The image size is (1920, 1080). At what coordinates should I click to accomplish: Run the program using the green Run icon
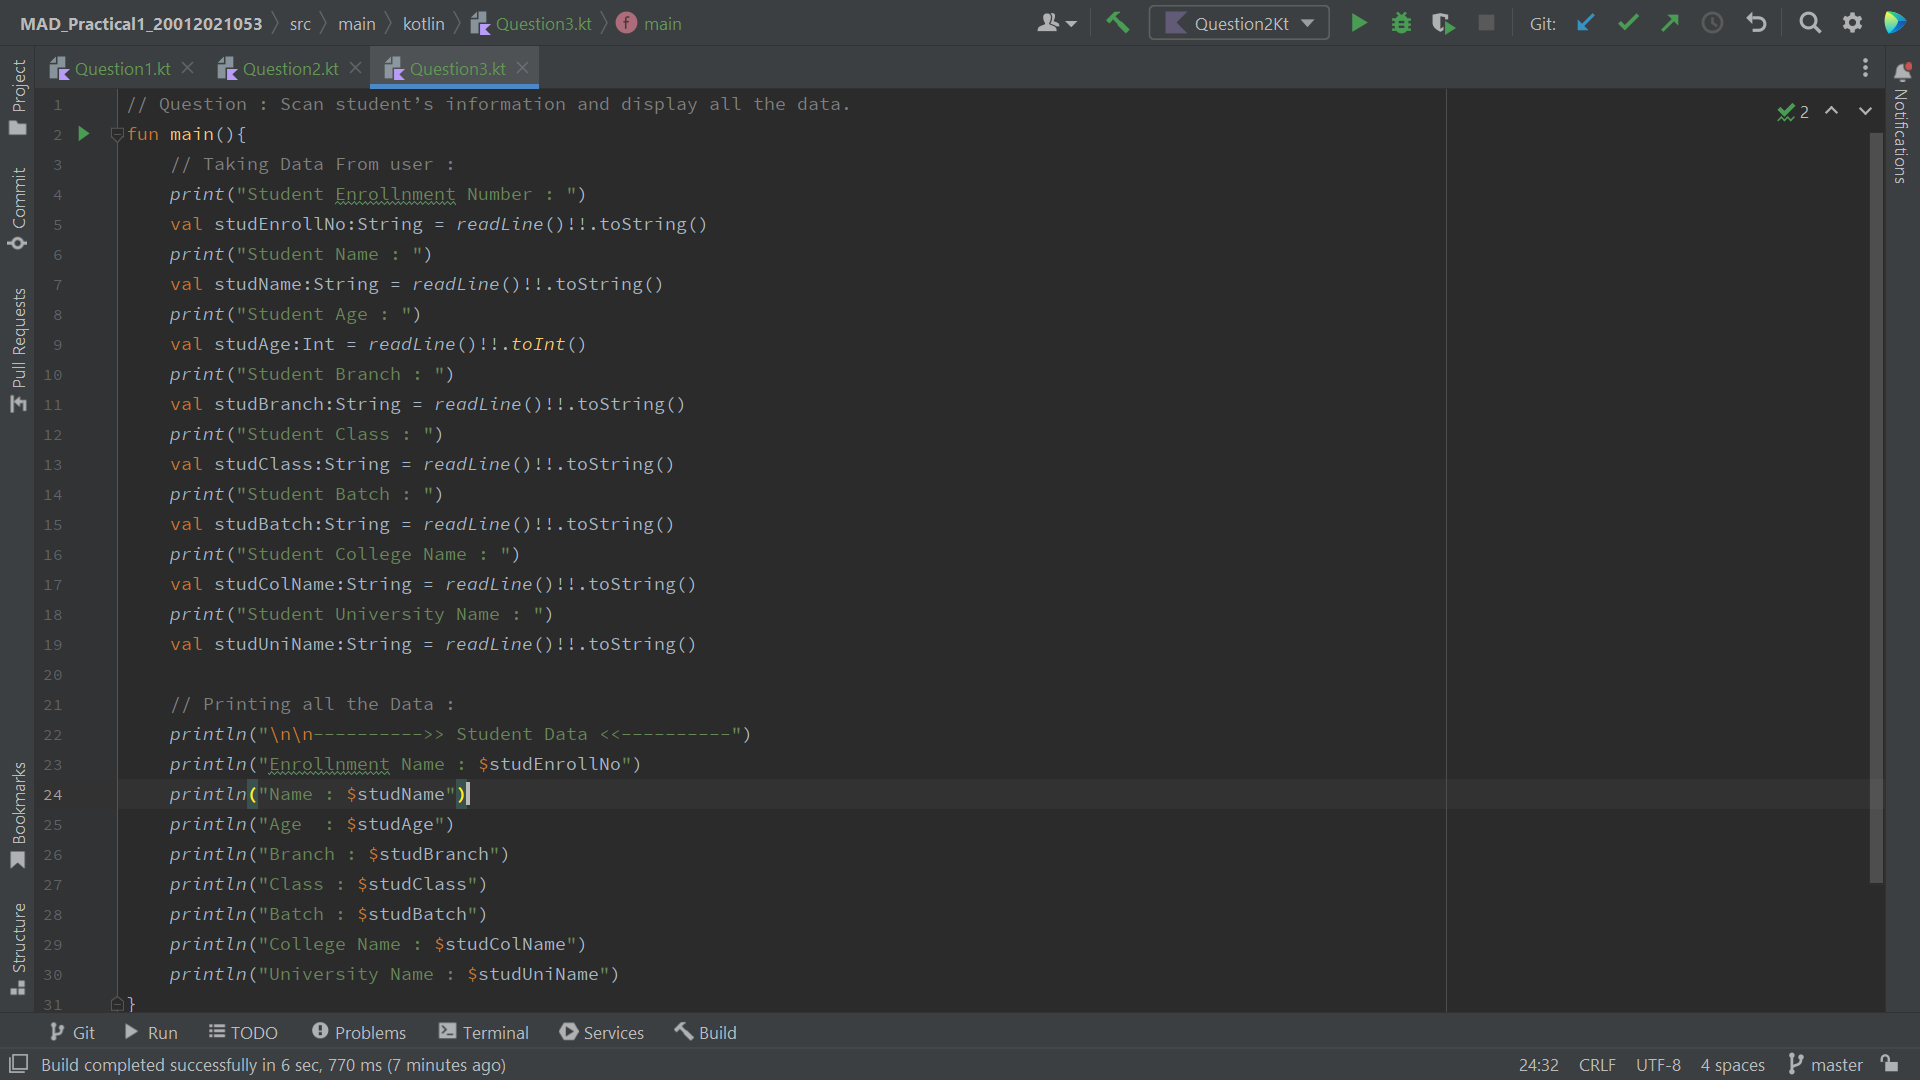tap(1358, 22)
